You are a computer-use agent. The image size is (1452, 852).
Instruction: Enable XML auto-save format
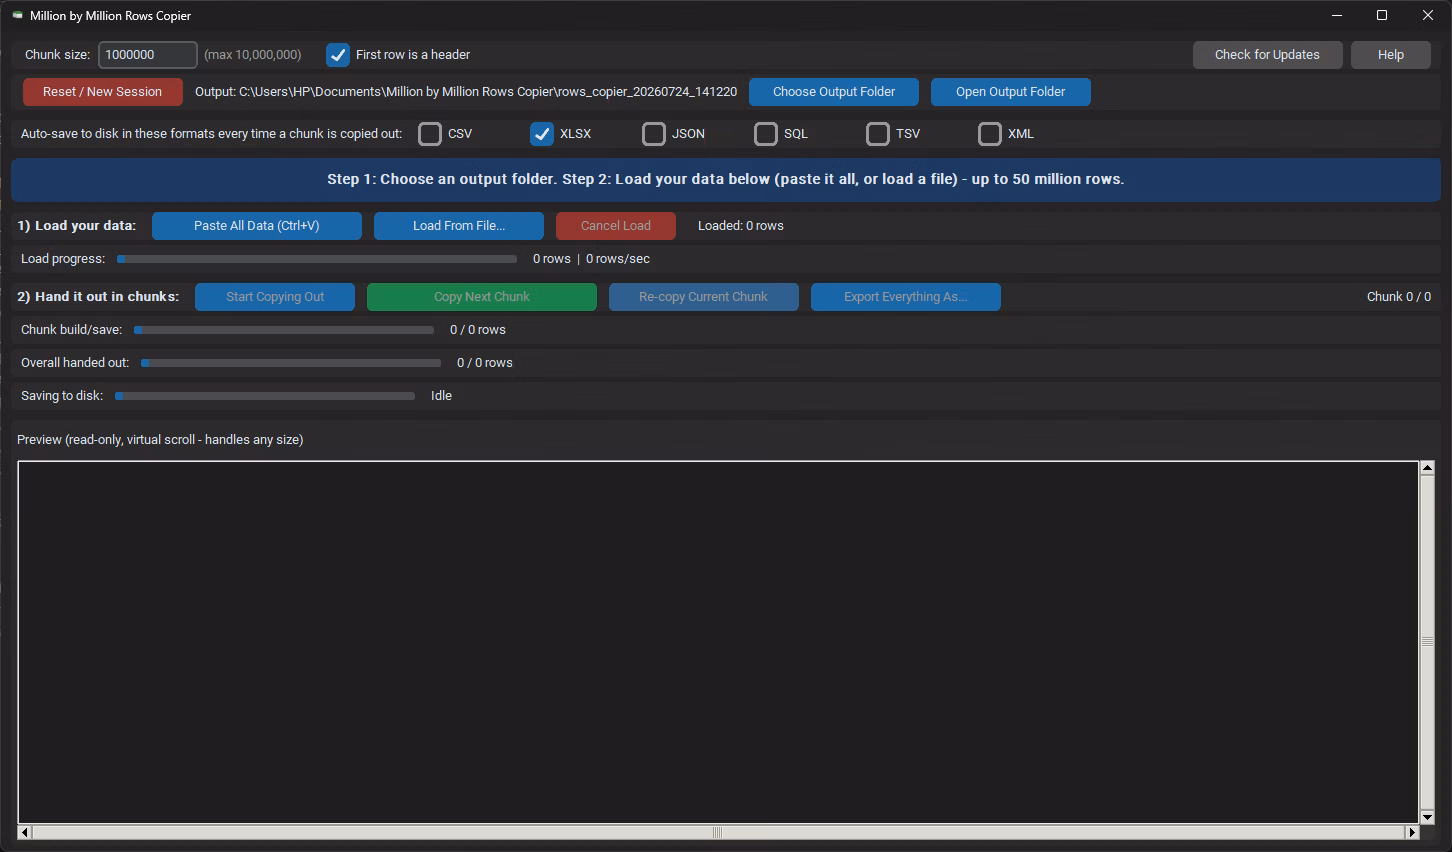tap(990, 134)
